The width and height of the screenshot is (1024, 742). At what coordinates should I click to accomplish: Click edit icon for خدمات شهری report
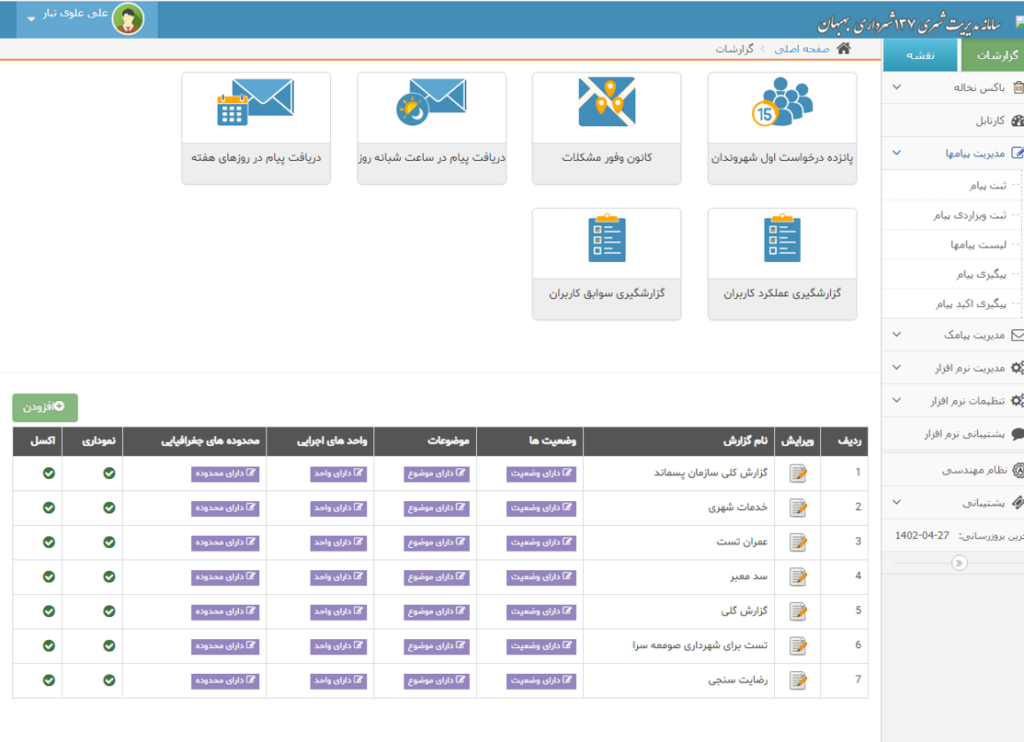(797, 508)
